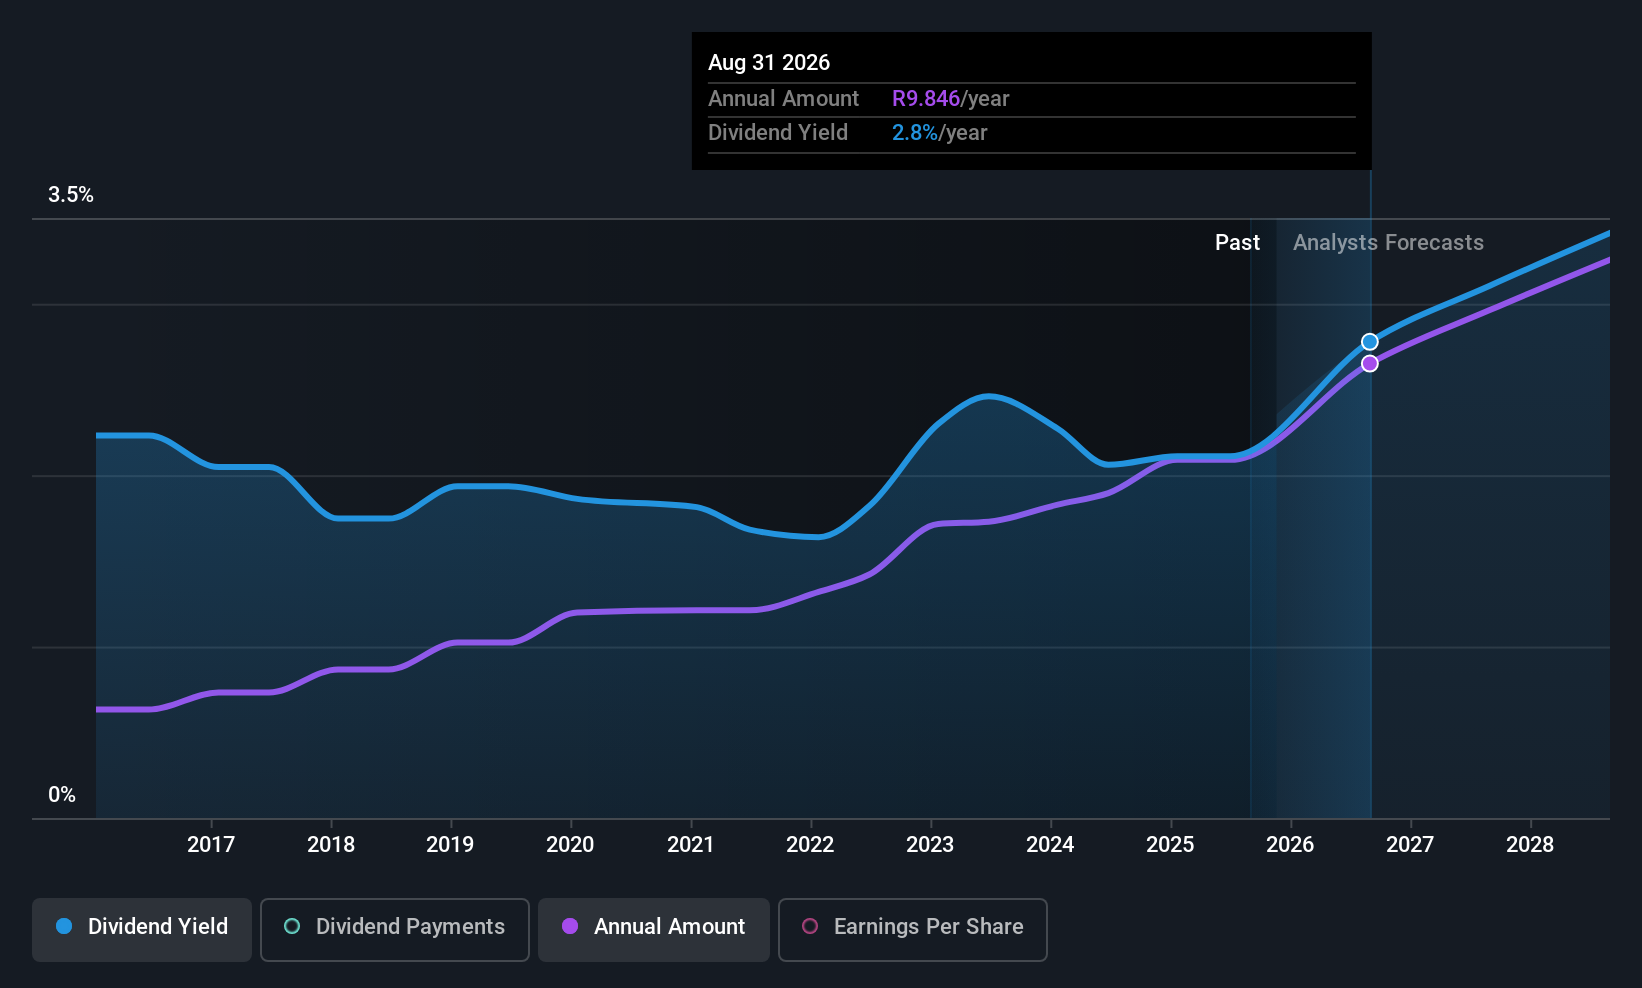The image size is (1642, 988).
Task: Select the 2017 tick on the timeline axis
Action: (211, 845)
